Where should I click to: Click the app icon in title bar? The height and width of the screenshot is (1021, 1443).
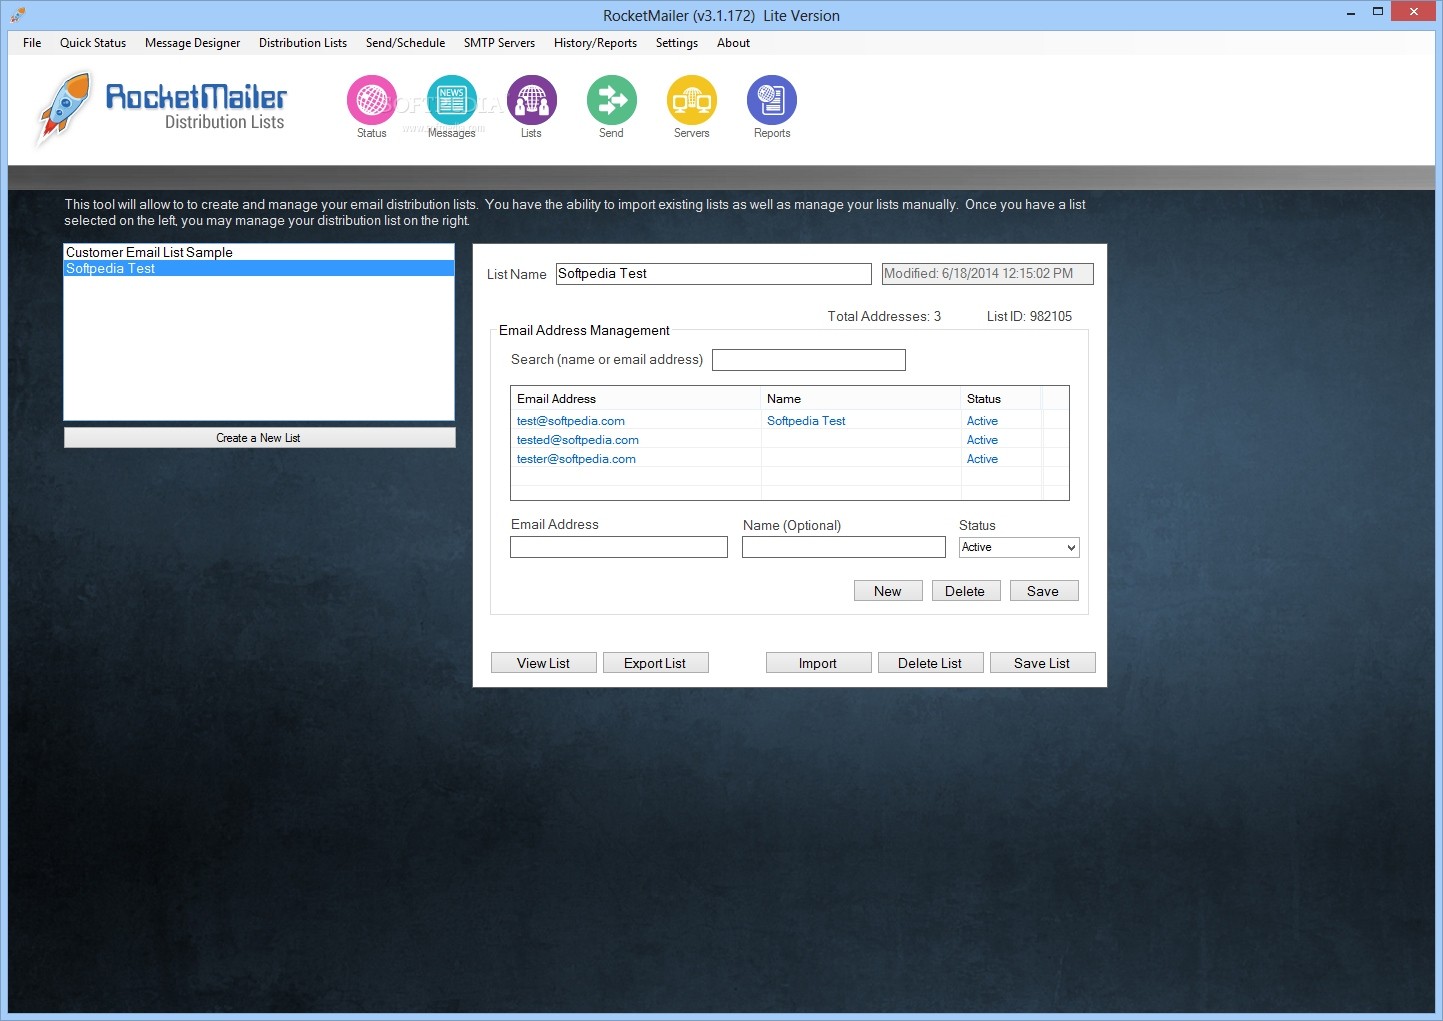pyautogui.click(x=17, y=14)
